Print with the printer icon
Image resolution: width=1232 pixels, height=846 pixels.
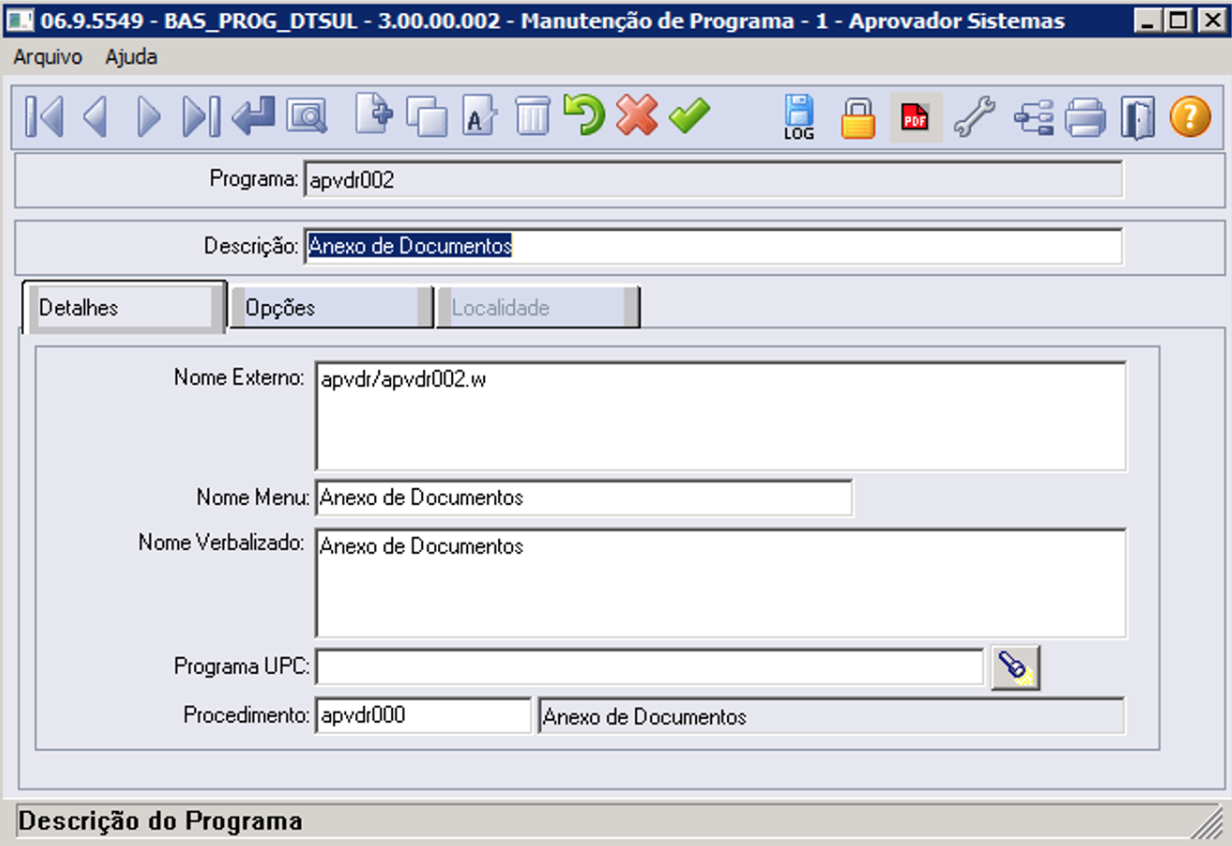coord(1085,118)
